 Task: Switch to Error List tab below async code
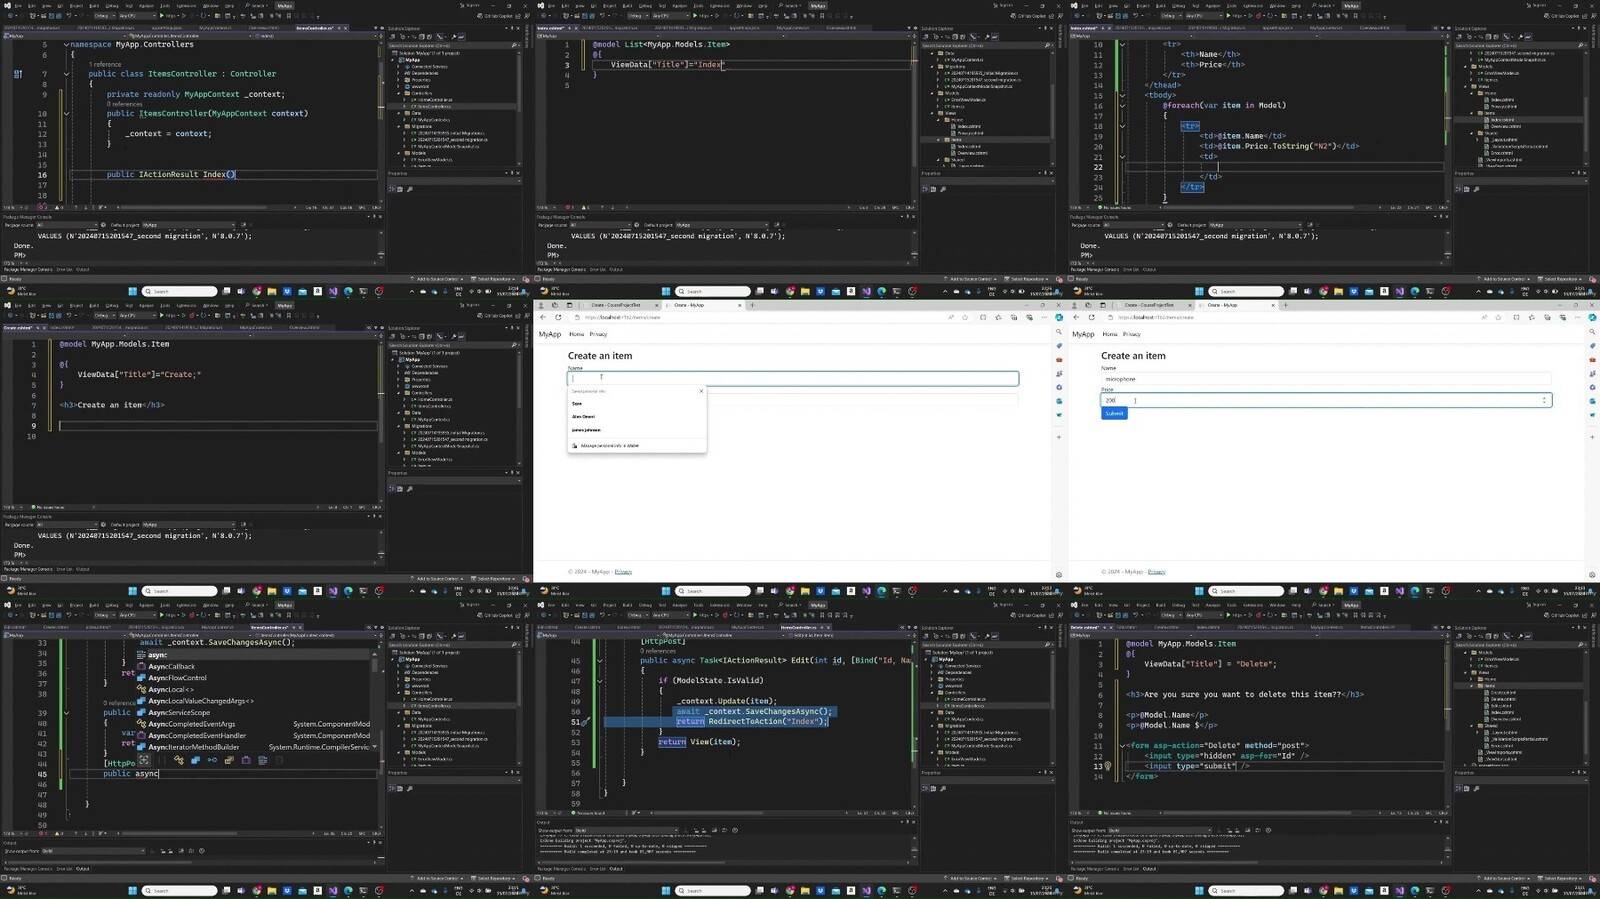point(64,869)
